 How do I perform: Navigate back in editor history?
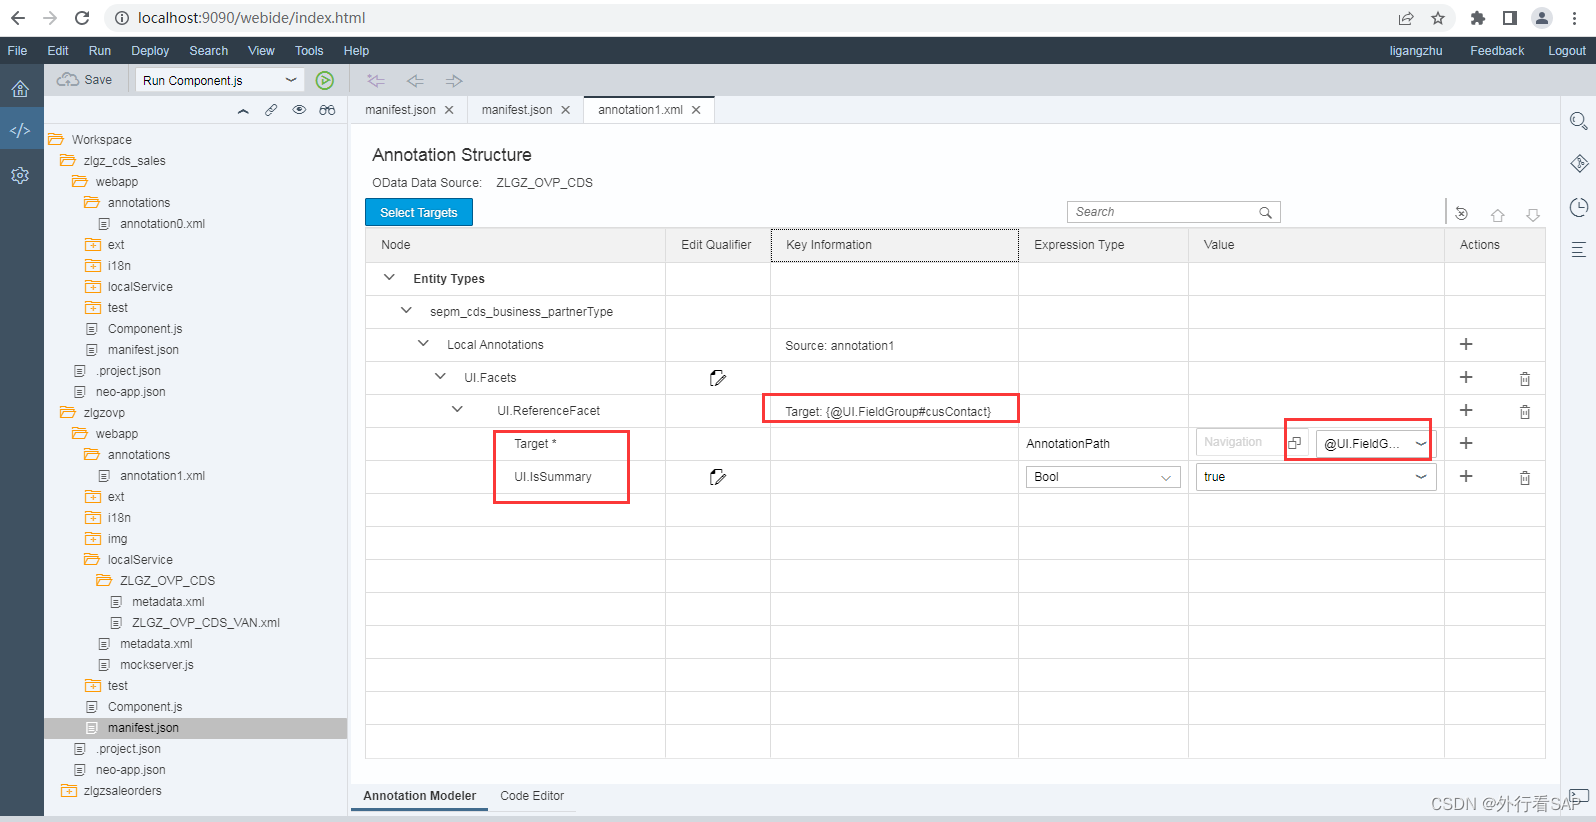pos(415,80)
